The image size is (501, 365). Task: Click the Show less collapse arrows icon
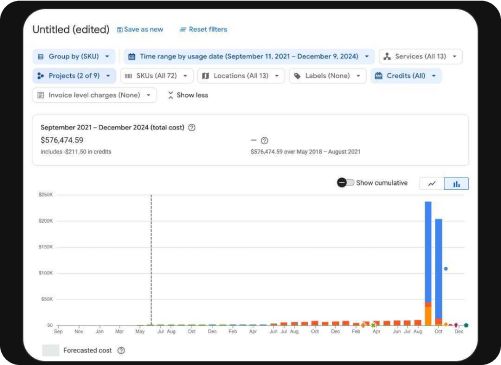coord(170,95)
